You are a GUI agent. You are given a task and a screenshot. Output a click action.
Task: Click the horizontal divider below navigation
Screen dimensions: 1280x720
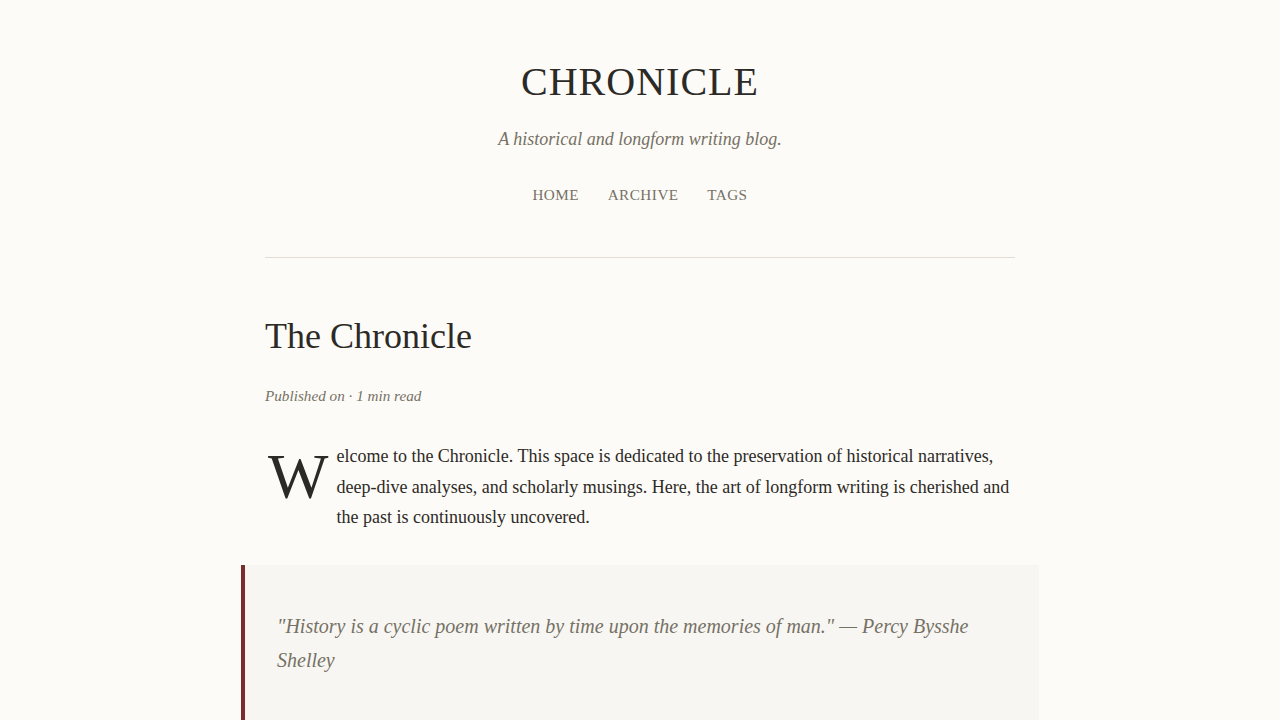pos(639,257)
